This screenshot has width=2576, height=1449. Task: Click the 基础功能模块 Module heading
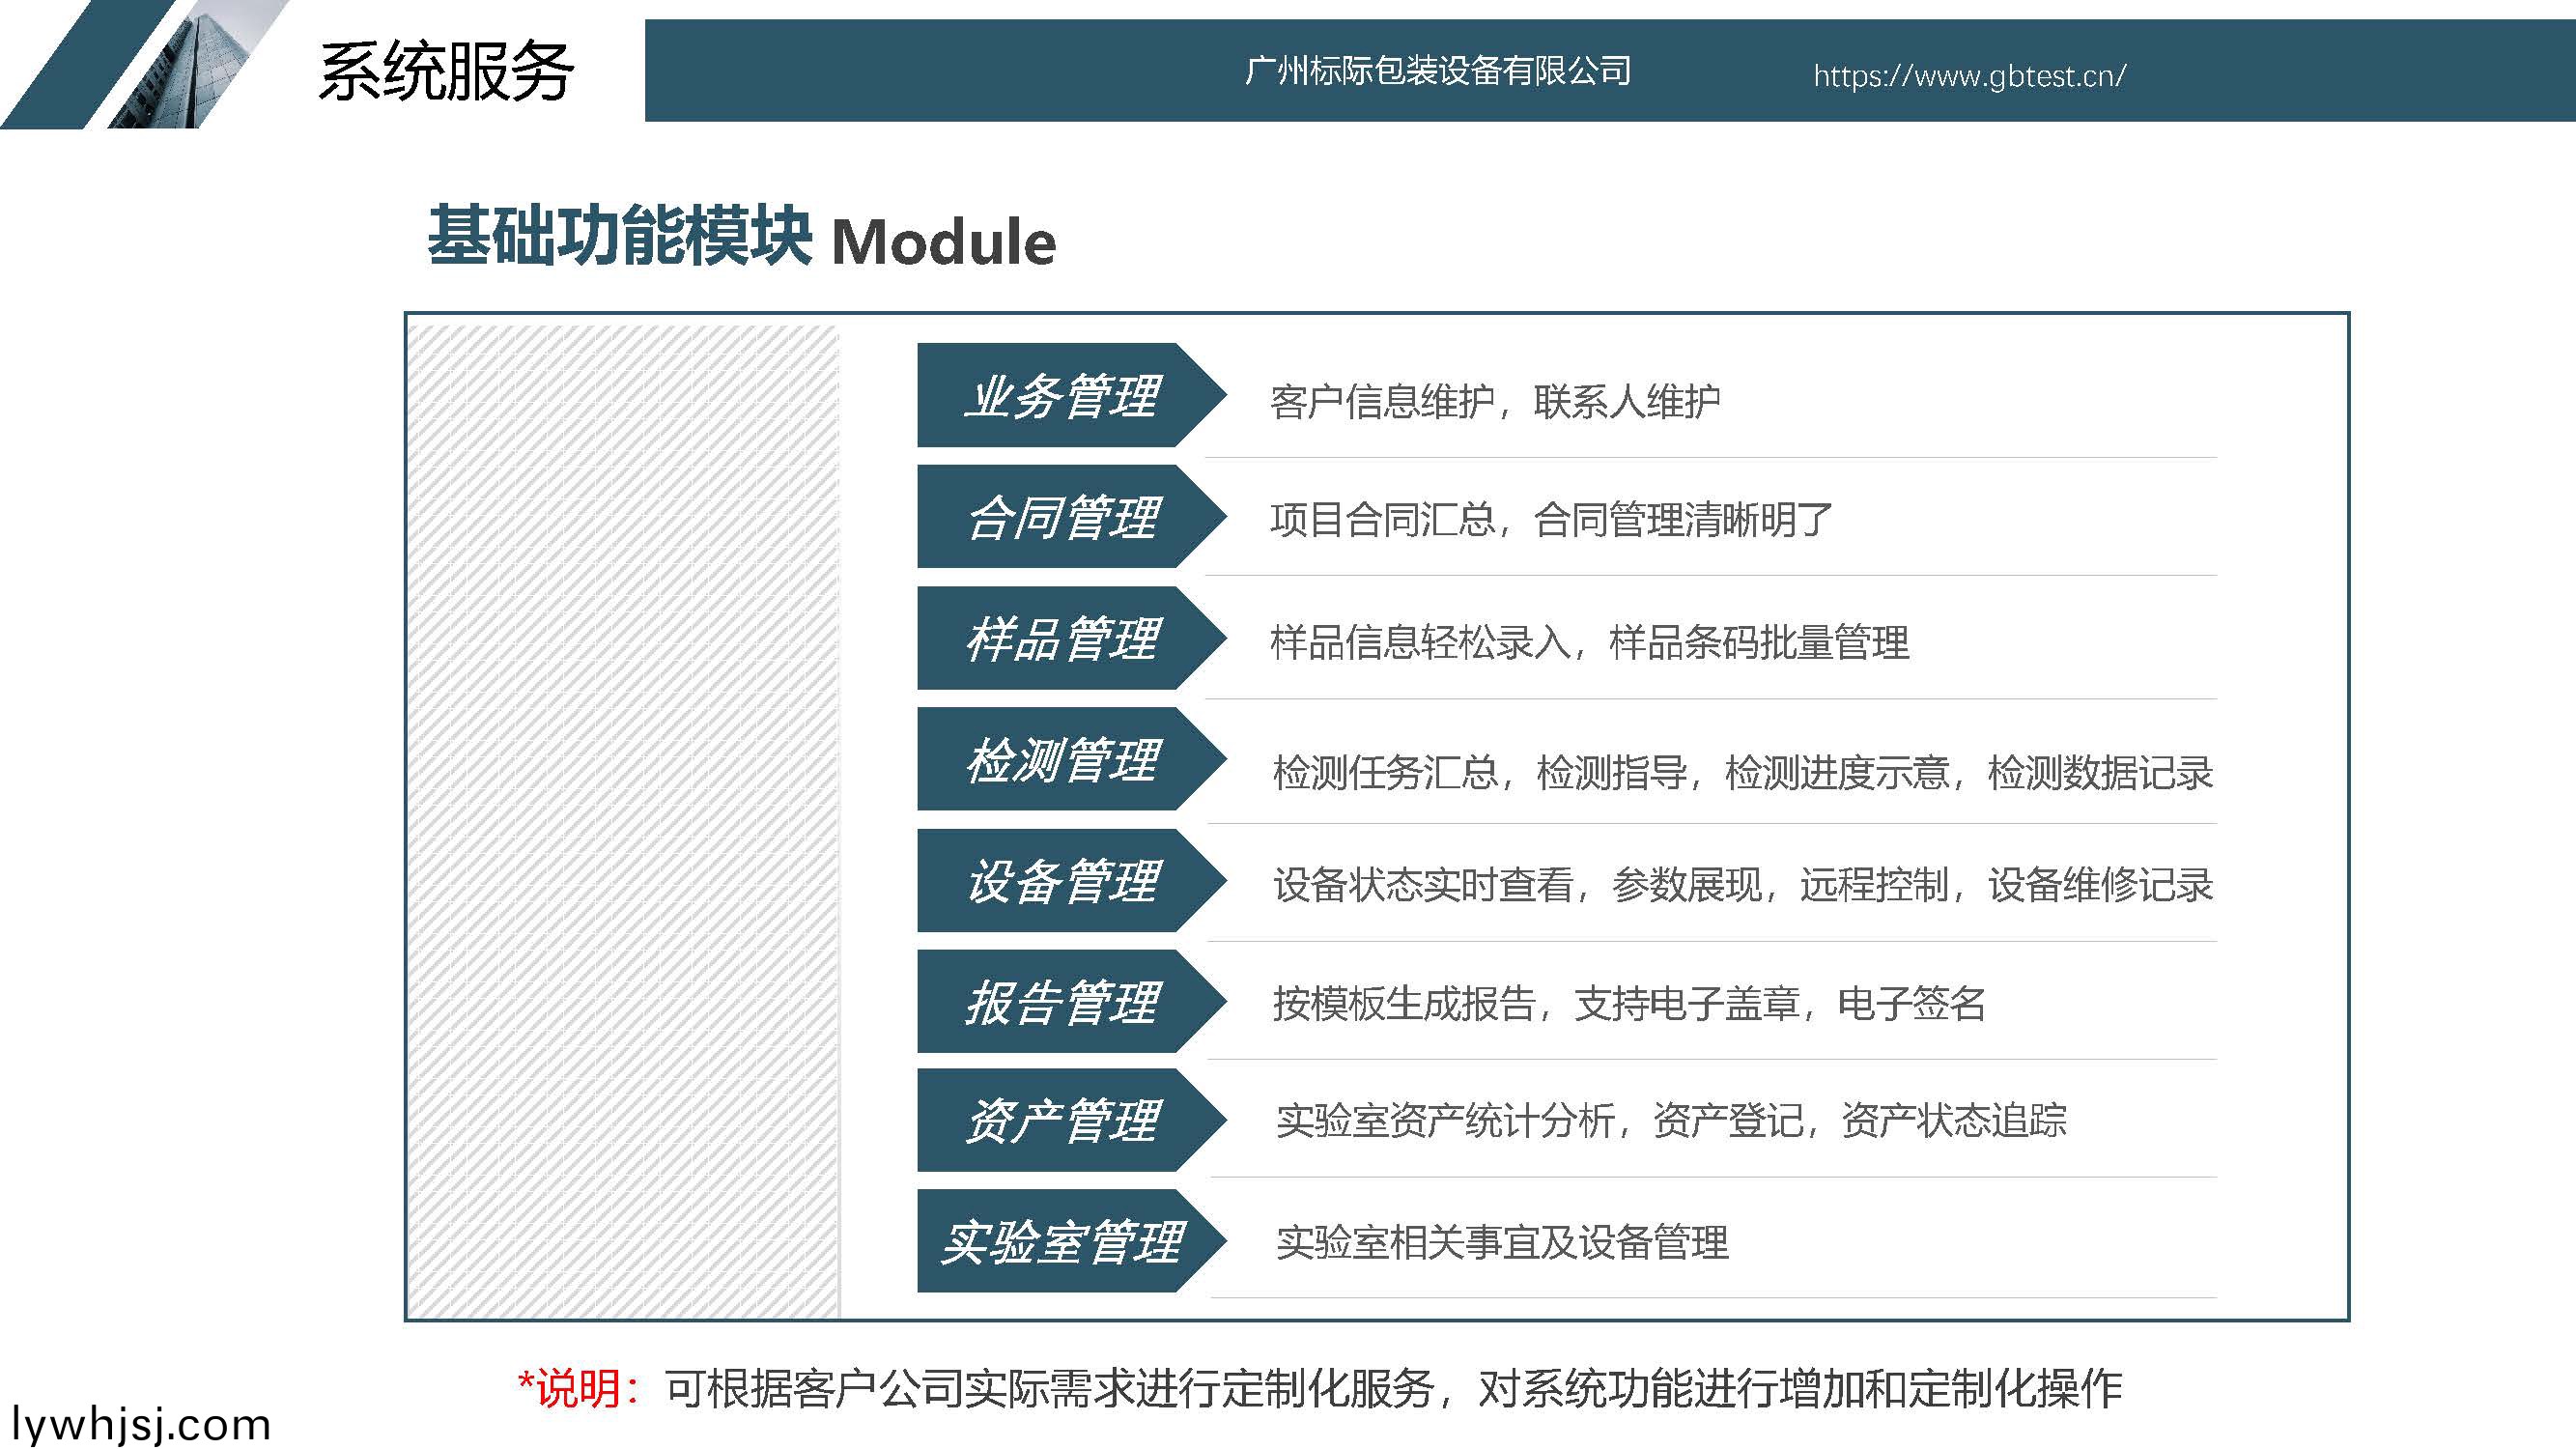(x=741, y=238)
